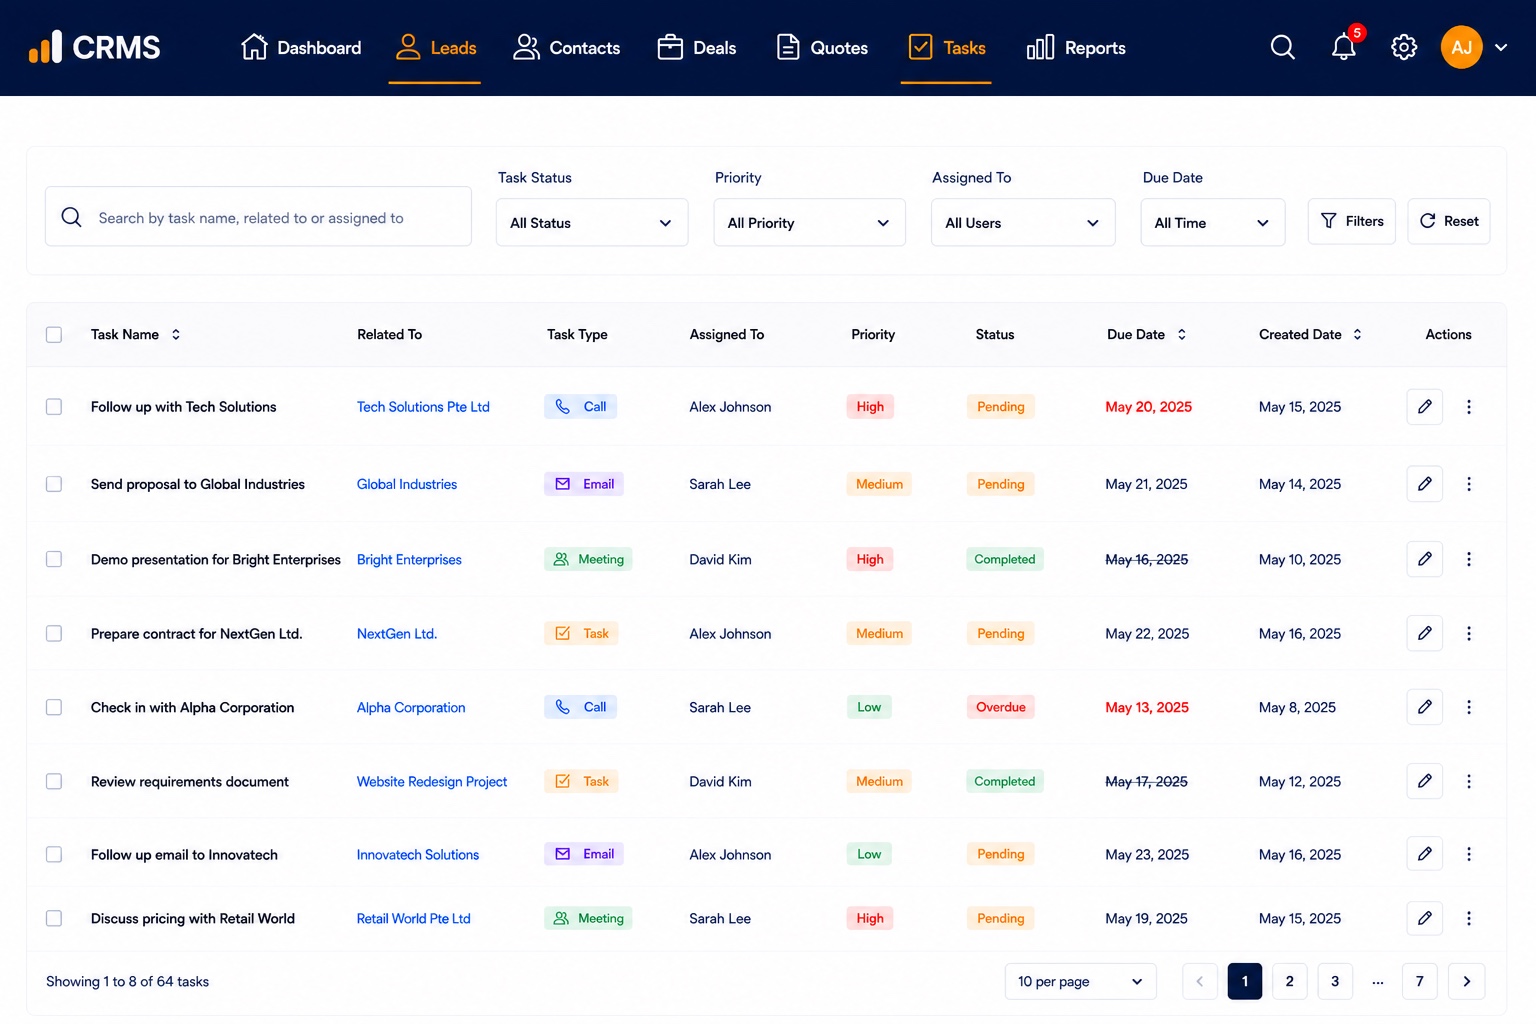Click the Overdue status badge
Image resolution: width=1536 pixels, height=1024 pixels.
pos(1001,707)
